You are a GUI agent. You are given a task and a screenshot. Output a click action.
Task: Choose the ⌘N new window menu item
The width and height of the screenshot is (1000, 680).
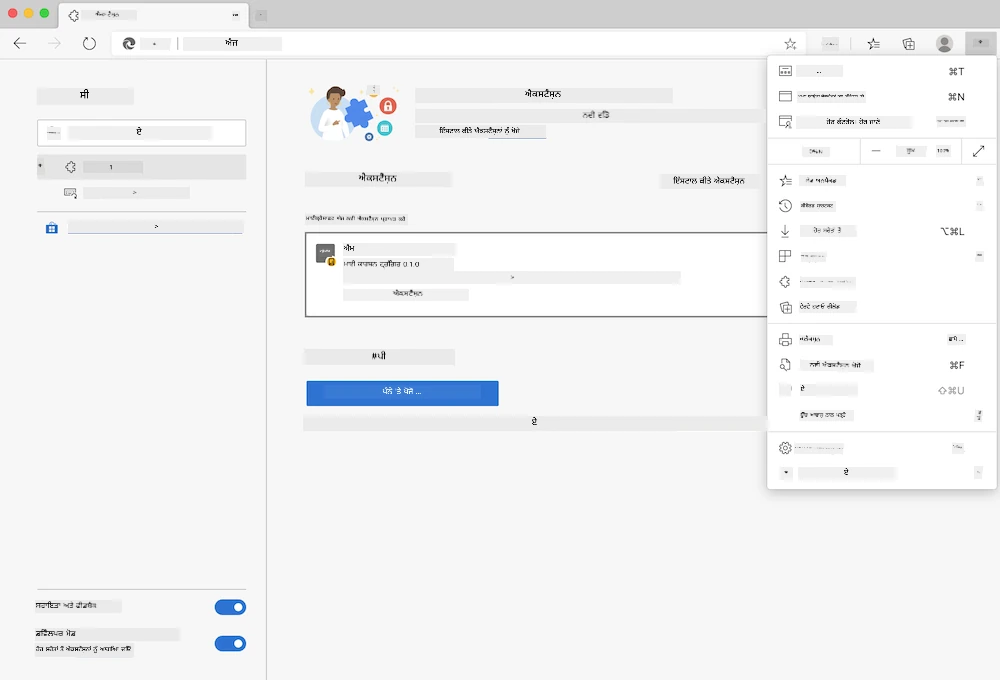881,97
